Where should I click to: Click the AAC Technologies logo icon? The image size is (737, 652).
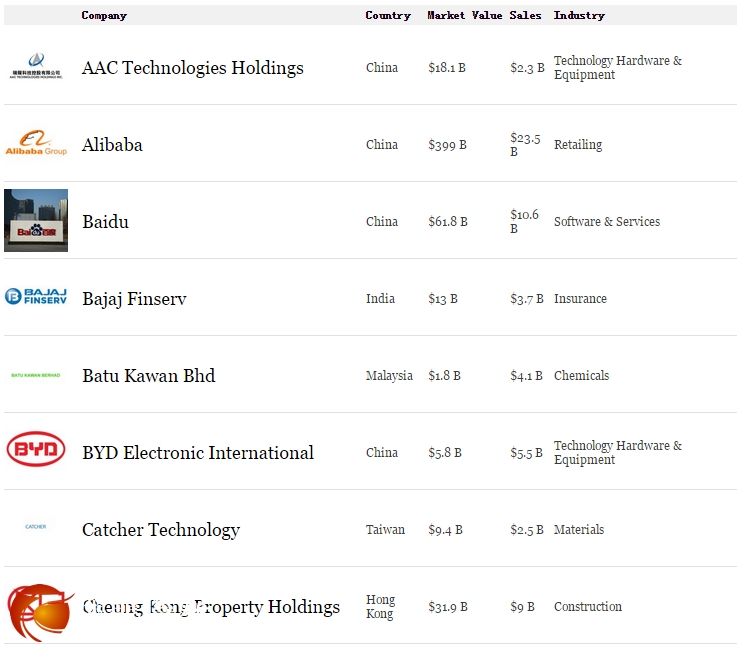coord(36,66)
